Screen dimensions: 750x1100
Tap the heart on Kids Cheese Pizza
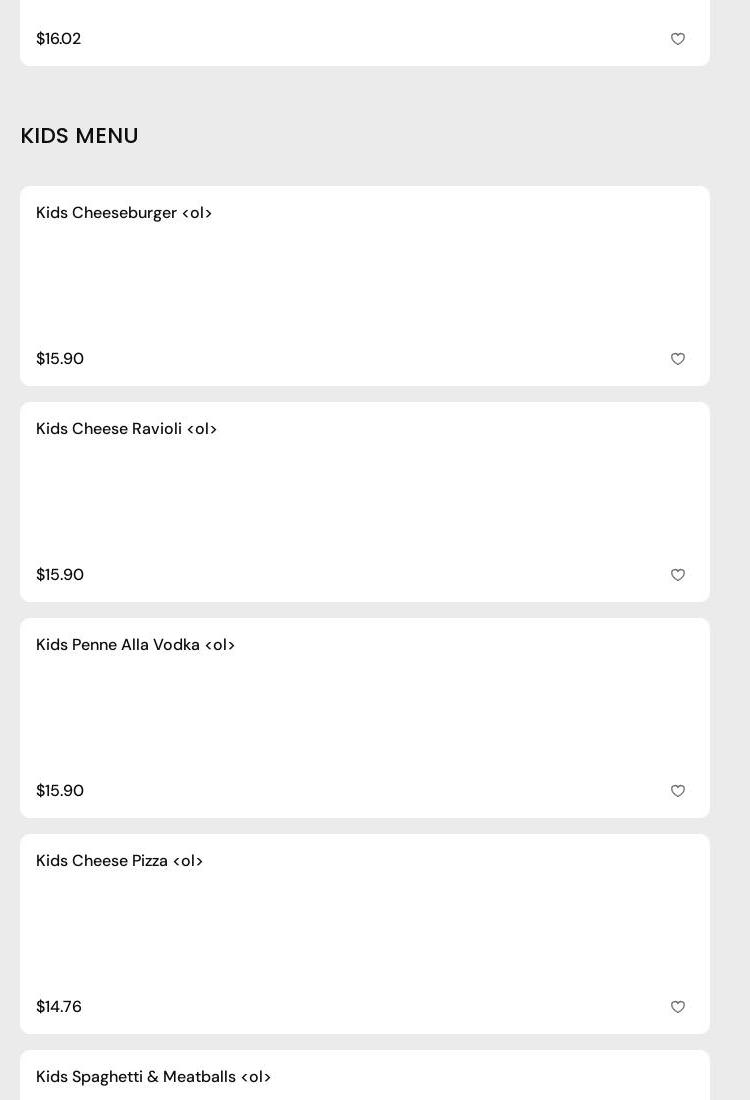[678, 1007]
